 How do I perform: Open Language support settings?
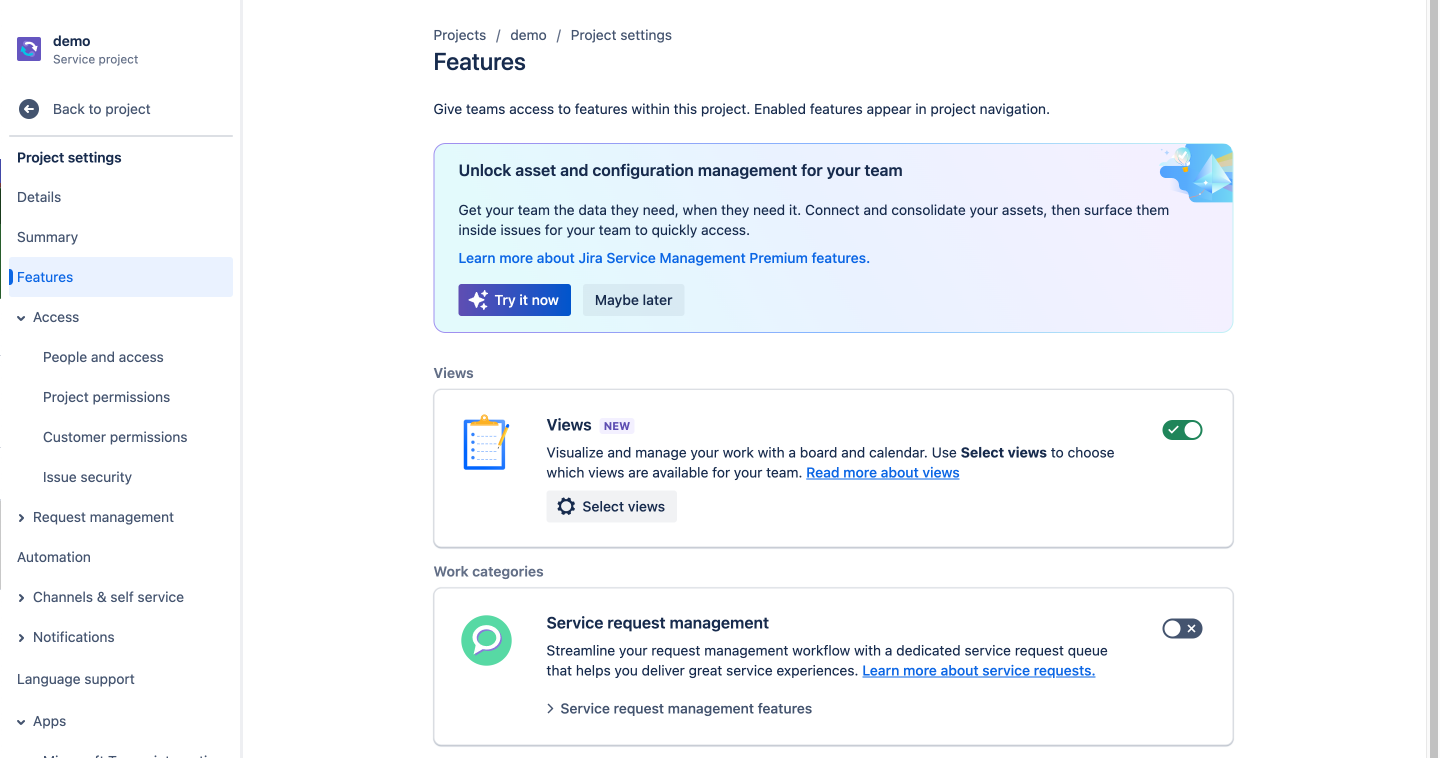click(121, 679)
